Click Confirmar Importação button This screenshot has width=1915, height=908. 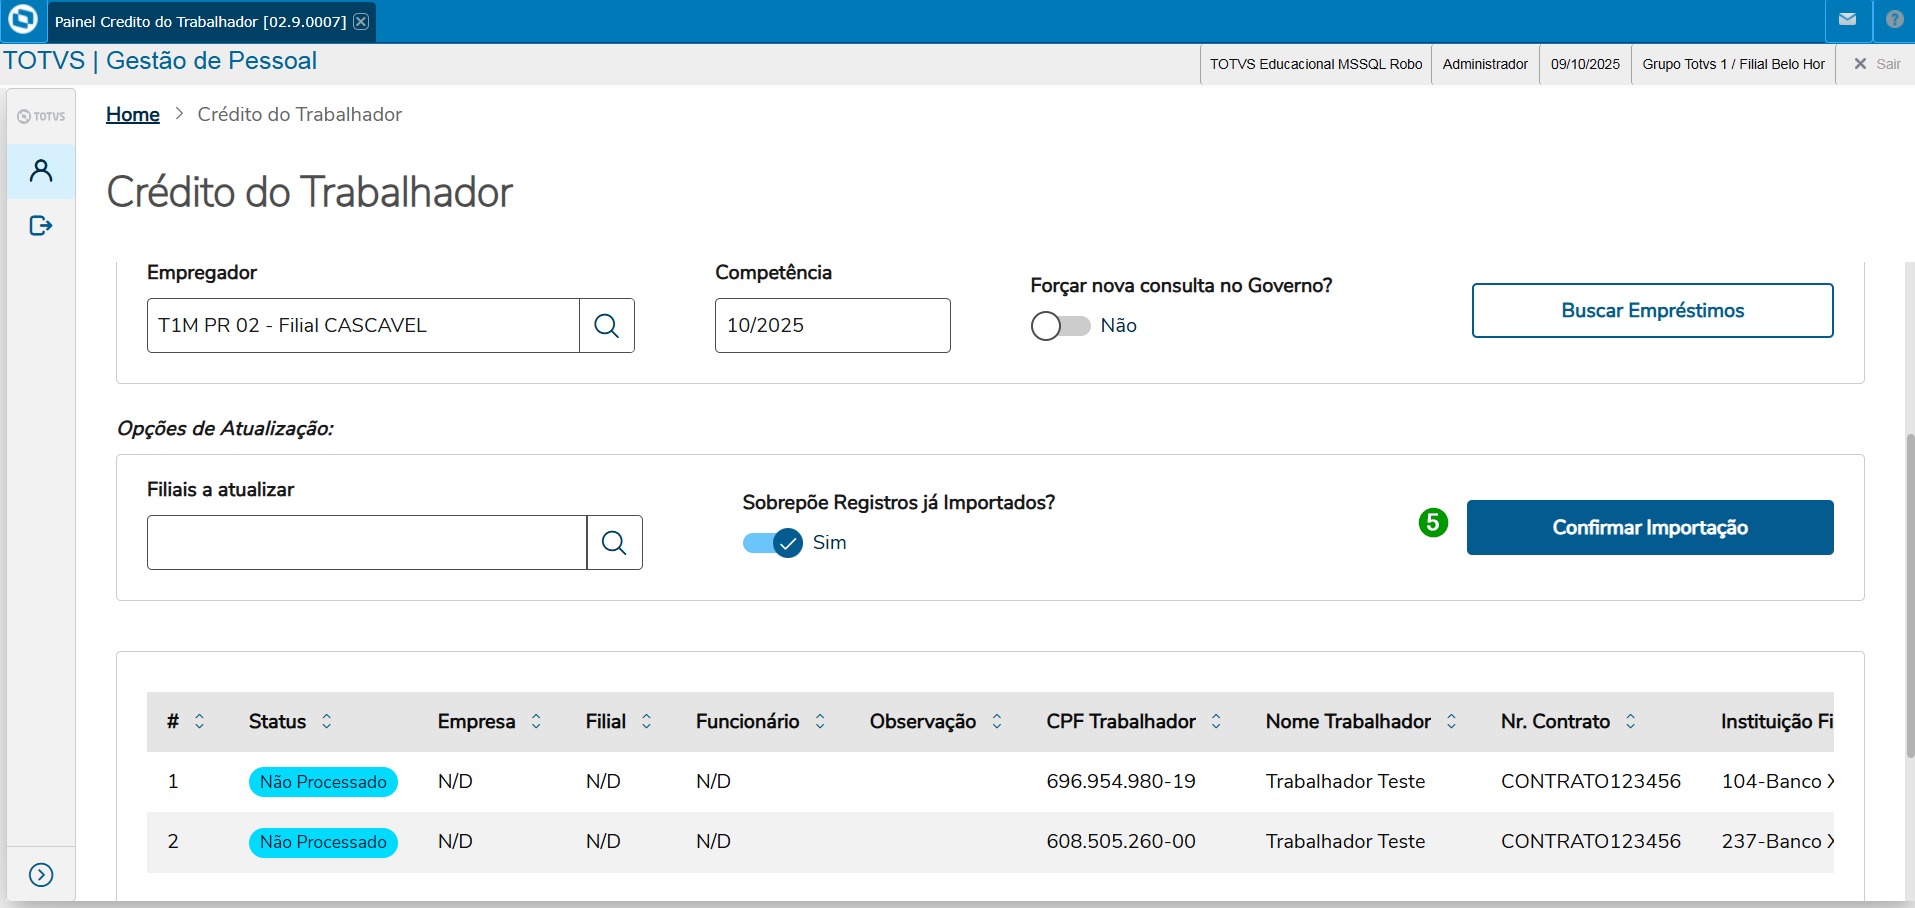(x=1650, y=528)
